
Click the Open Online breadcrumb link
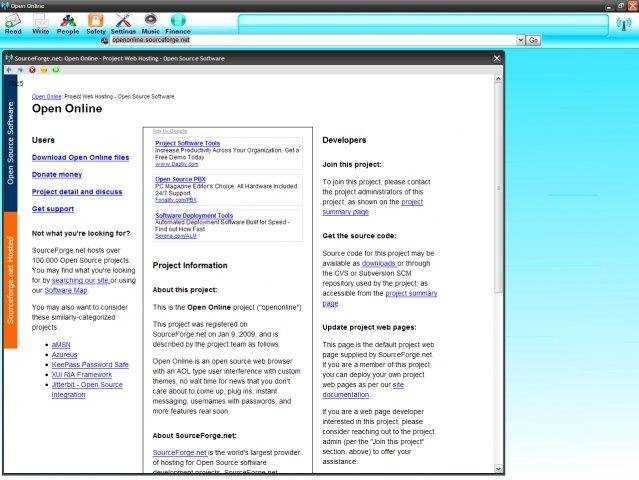pyautogui.click(x=46, y=97)
